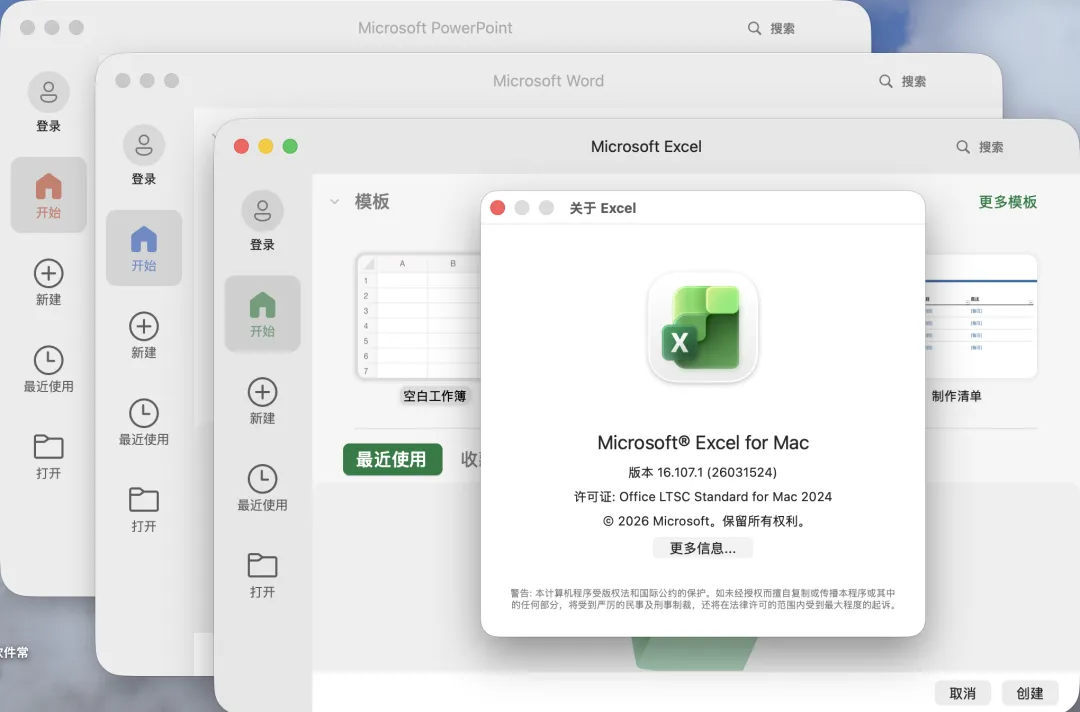1080x712 pixels.
Task: Click the search magnifier in the Word window
Action: (886, 81)
